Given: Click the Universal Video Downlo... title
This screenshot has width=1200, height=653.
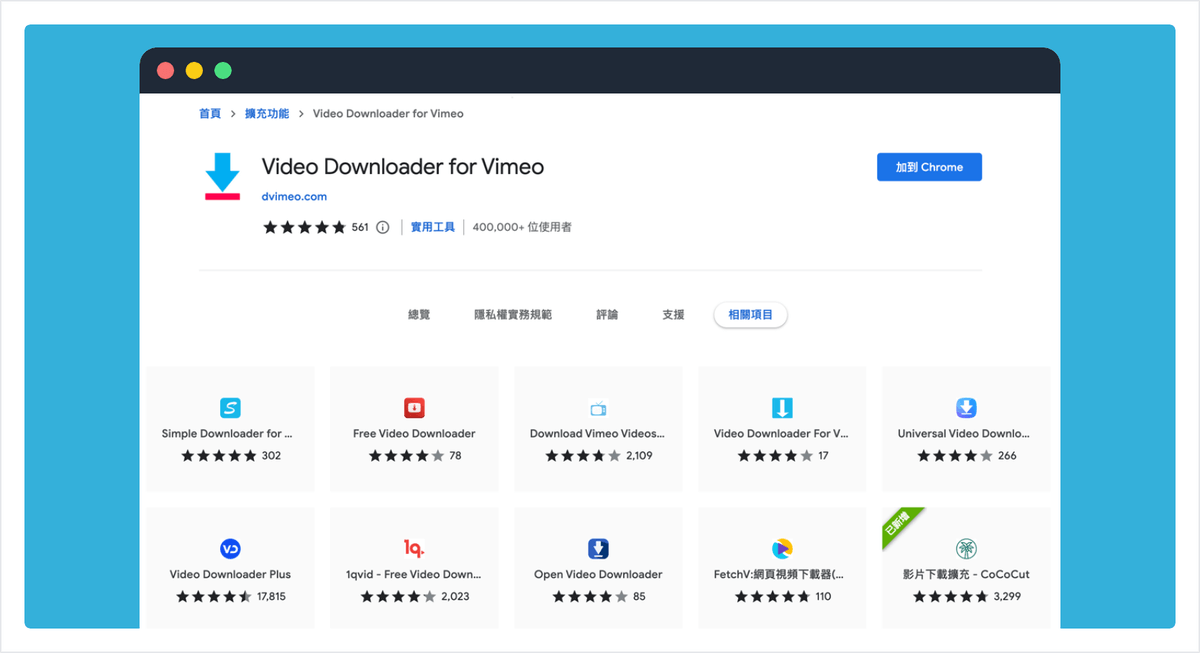Looking at the screenshot, I should tap(964, 434).
